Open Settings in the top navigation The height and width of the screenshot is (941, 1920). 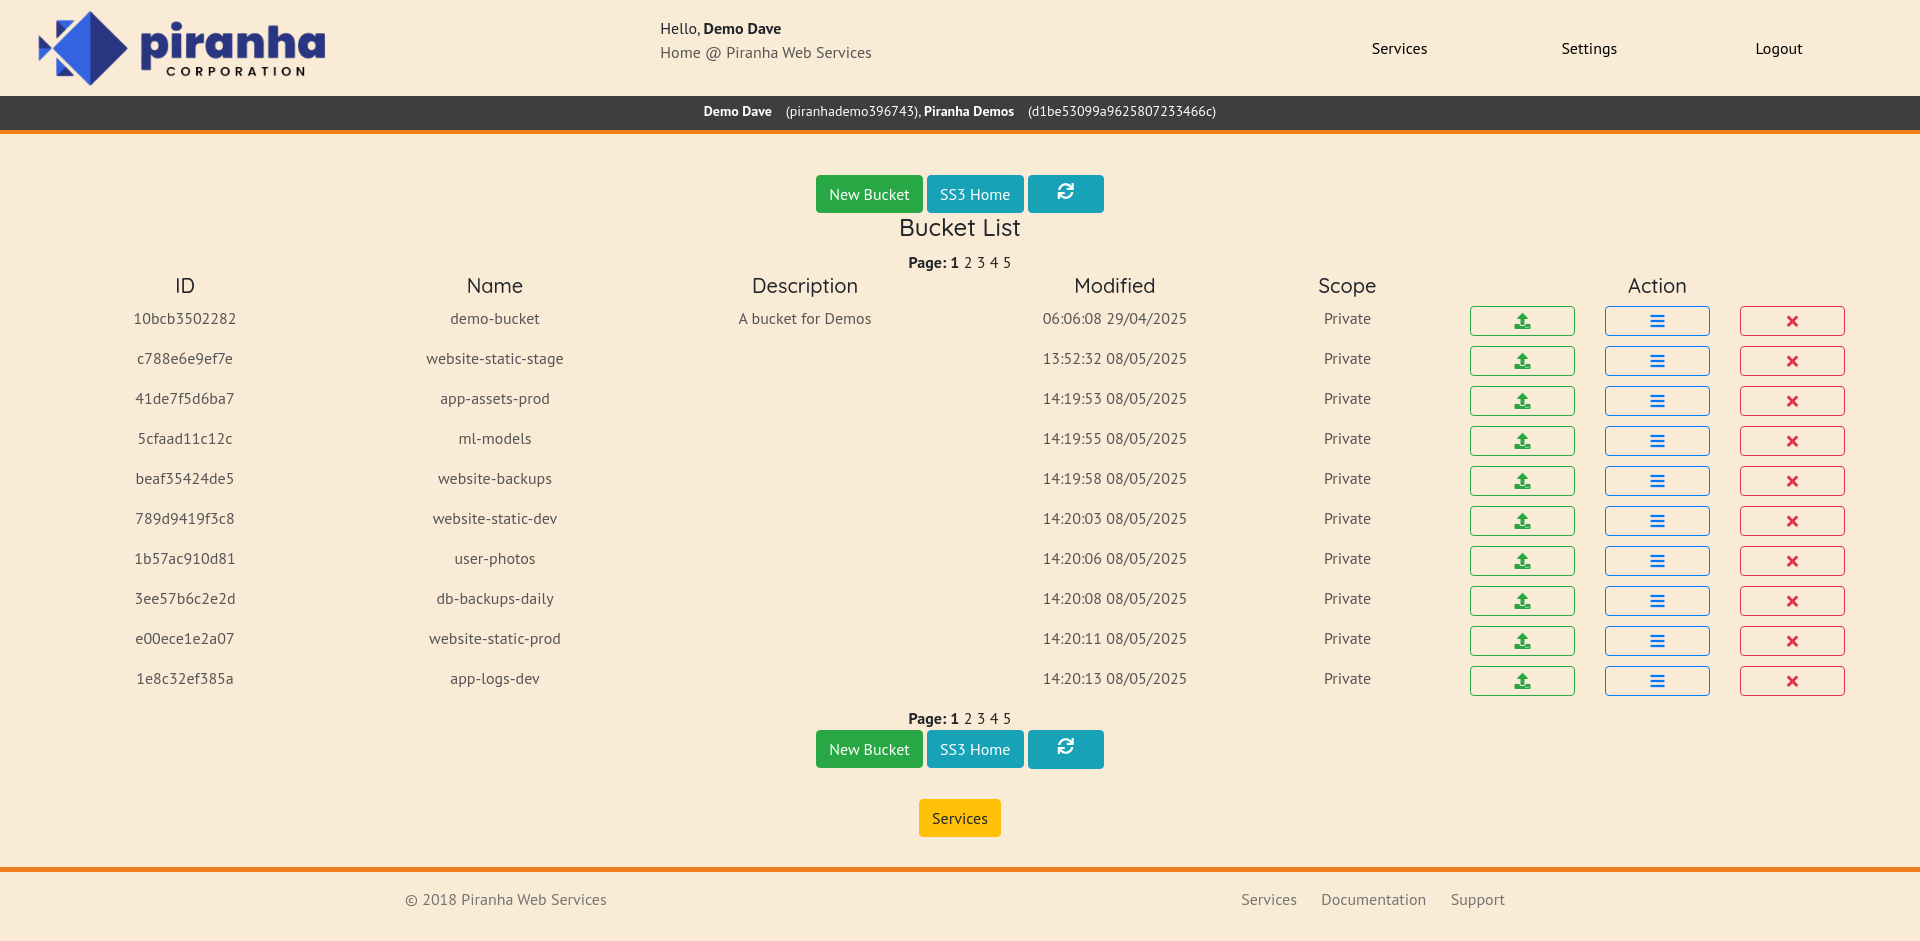coord(1588,49)
